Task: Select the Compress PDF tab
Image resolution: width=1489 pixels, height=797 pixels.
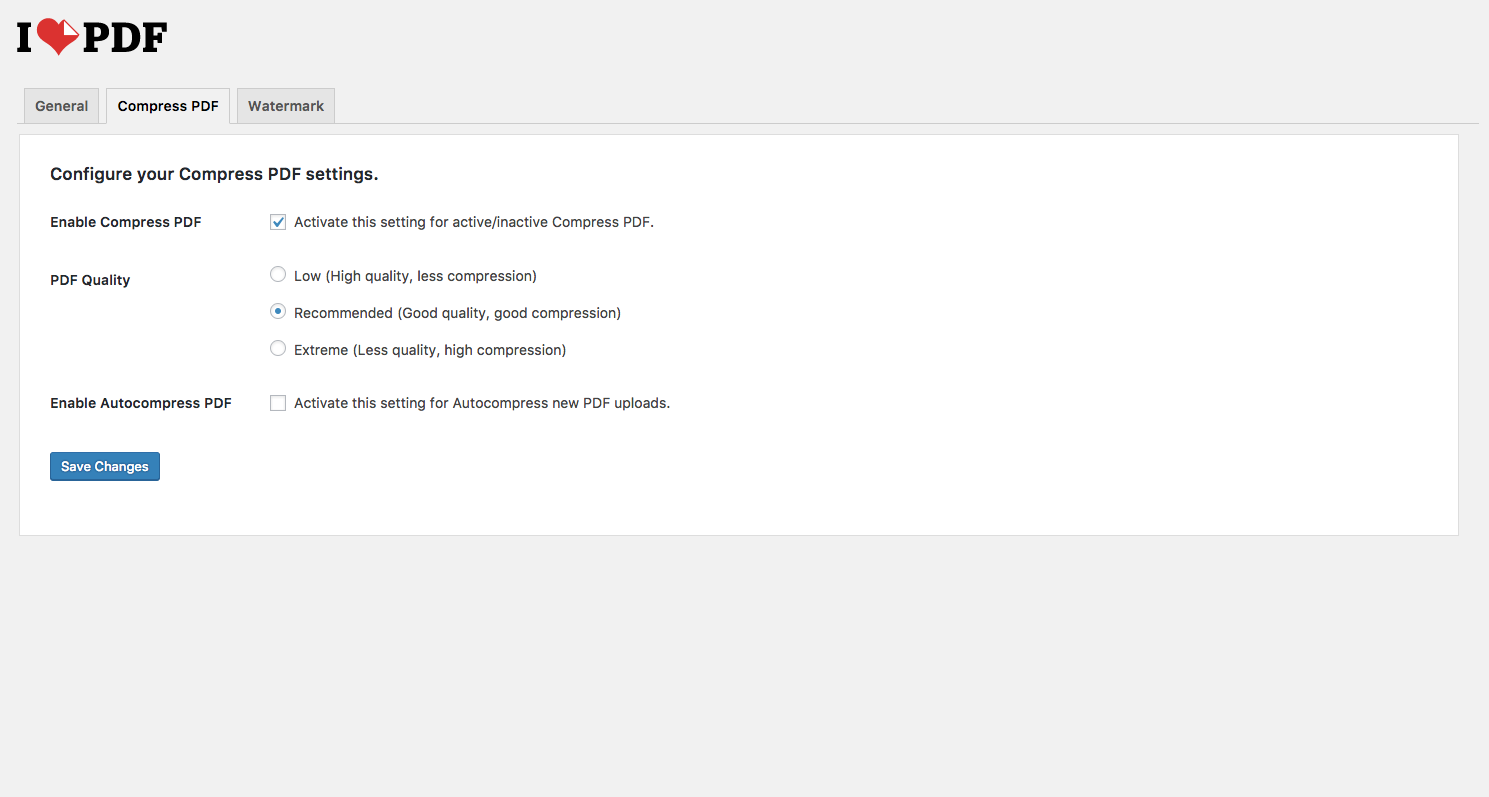Action: [x=168, y=106]
